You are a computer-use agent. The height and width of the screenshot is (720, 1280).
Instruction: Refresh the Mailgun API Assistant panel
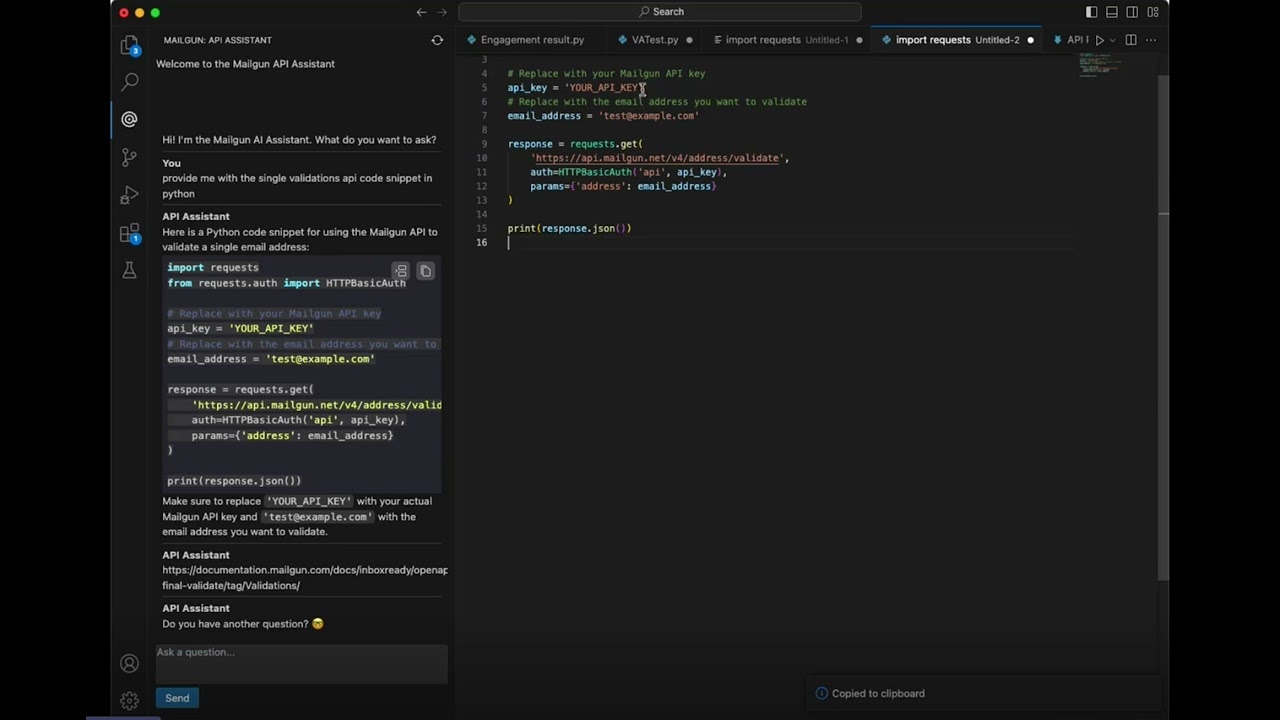pyautogui.click(x=437, y=40)
